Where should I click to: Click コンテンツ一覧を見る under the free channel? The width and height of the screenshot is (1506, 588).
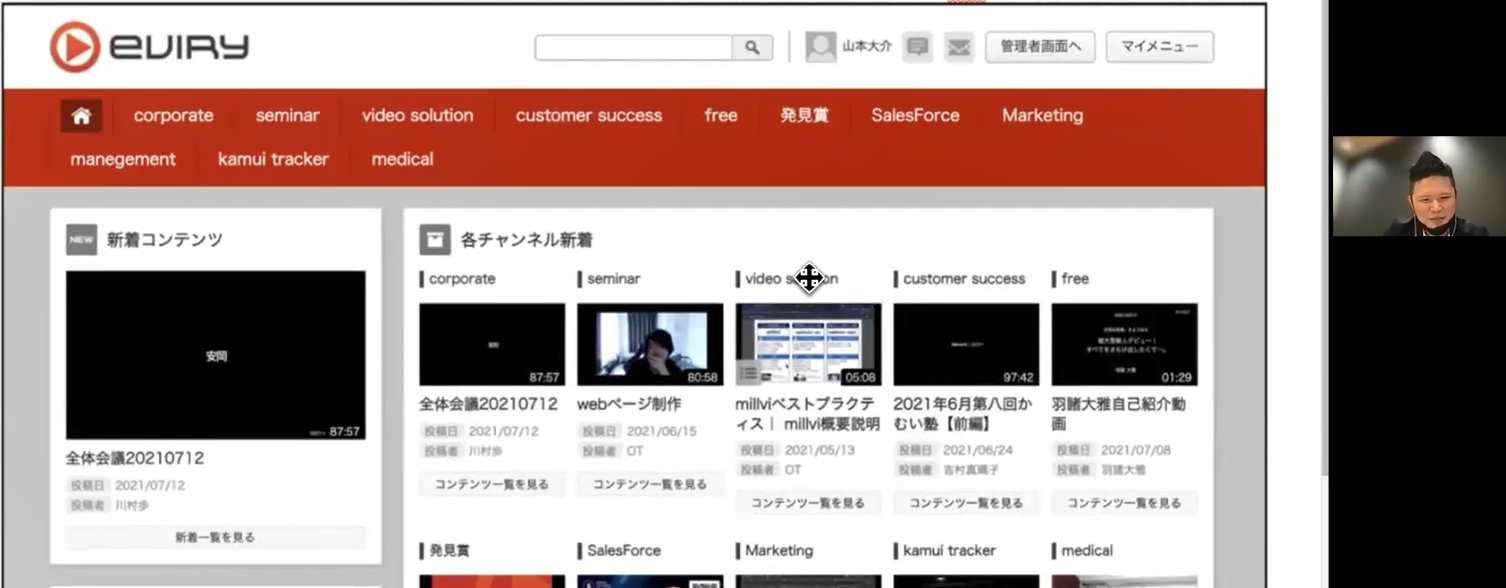(x=1123, y=503)
